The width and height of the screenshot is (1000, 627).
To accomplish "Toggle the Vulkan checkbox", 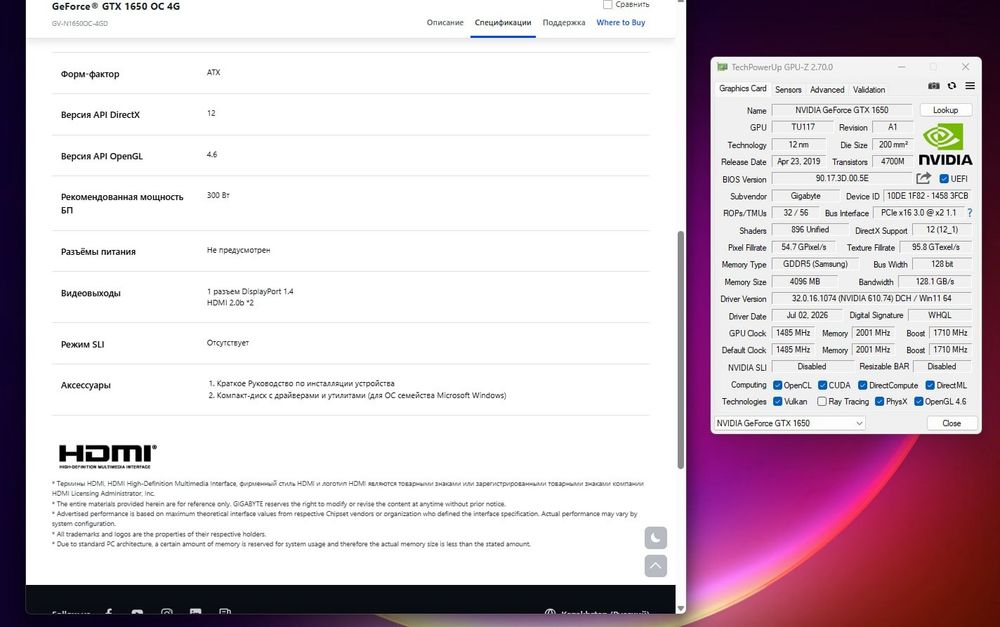I will click(777, 401).
